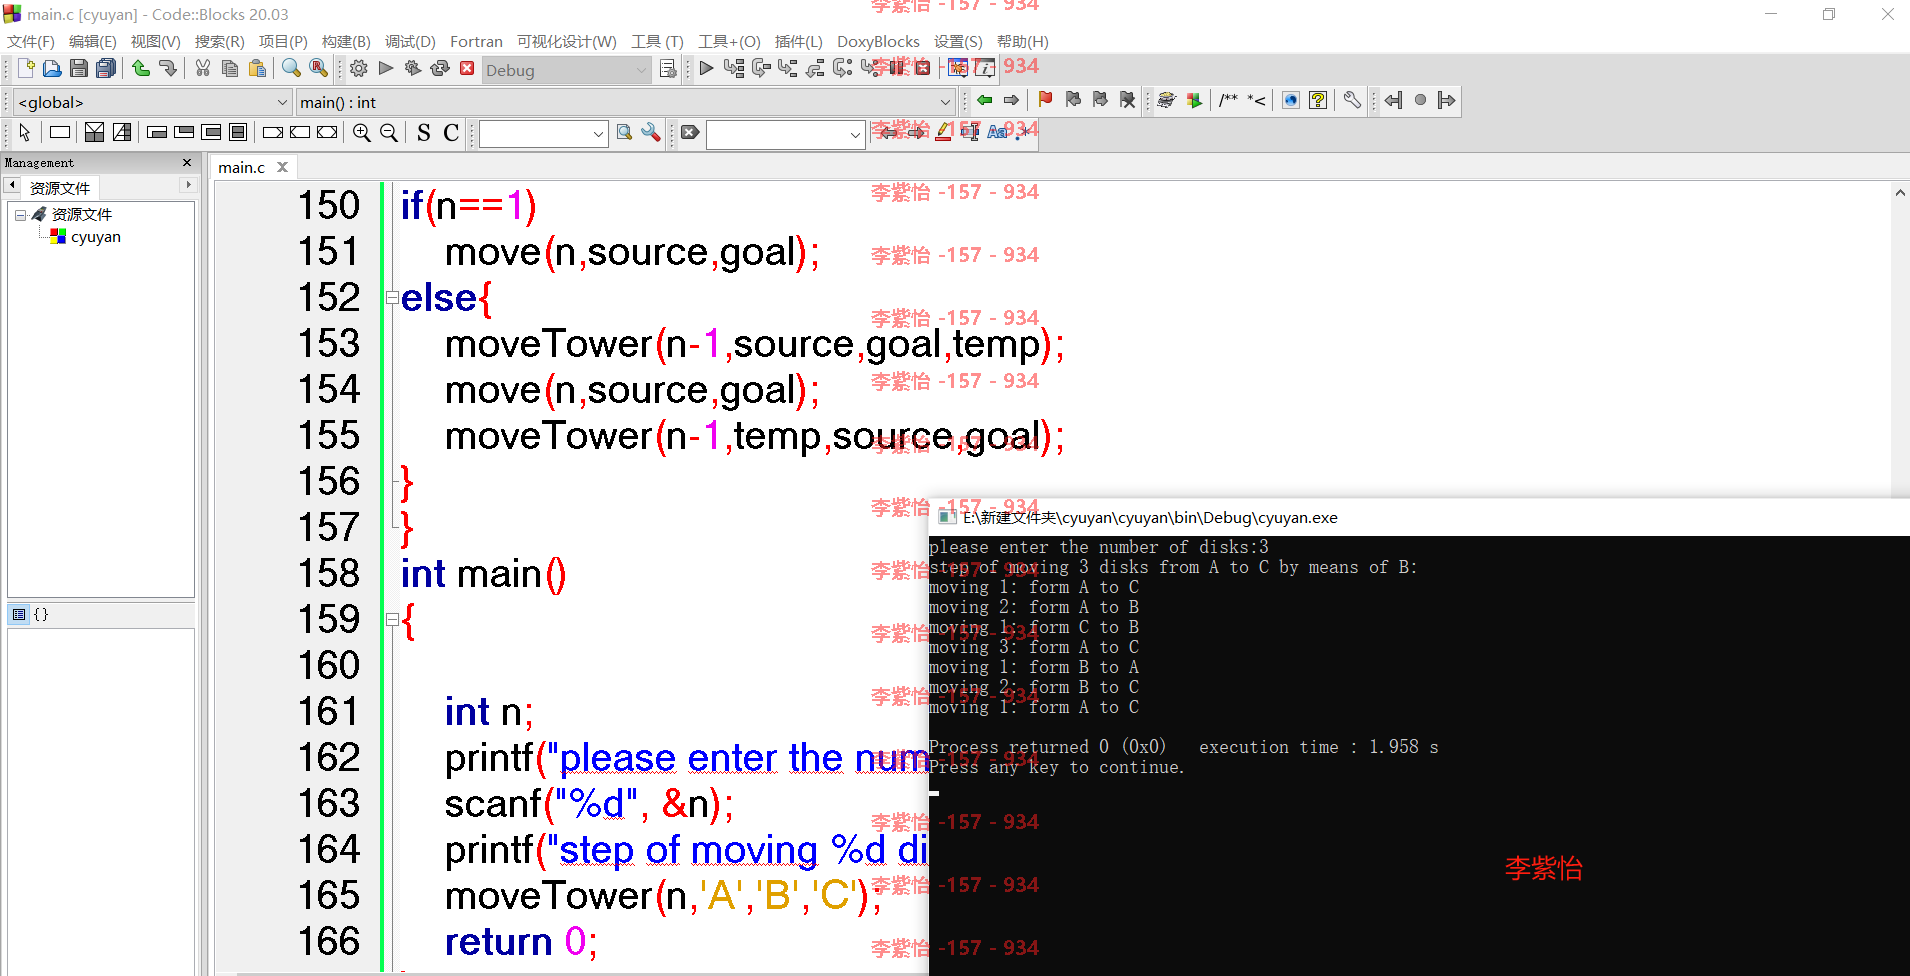Open the <global> scope dropdown
1910x976 pixels.
click(152, 102)
